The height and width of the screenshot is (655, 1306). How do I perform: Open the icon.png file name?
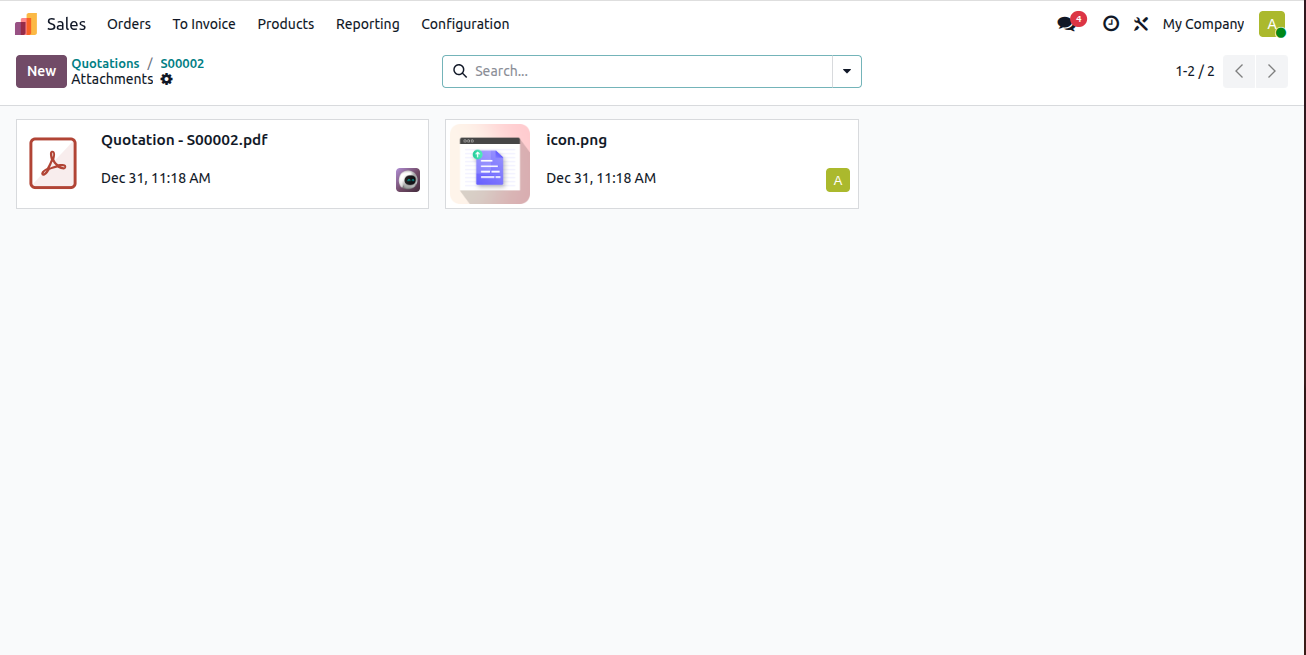[576, 140]
